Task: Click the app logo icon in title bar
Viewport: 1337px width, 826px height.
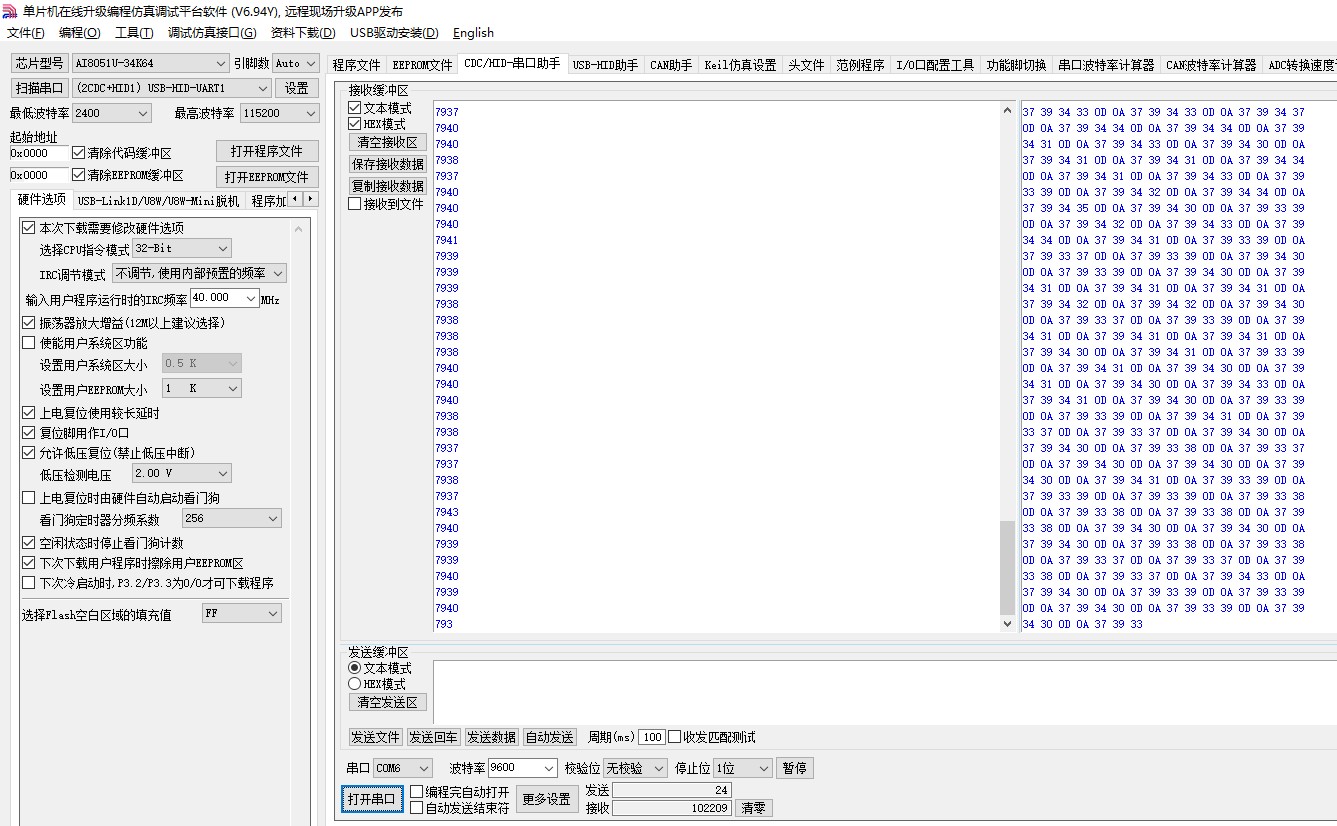Action: pyautogui.click(x=10, y=11)
